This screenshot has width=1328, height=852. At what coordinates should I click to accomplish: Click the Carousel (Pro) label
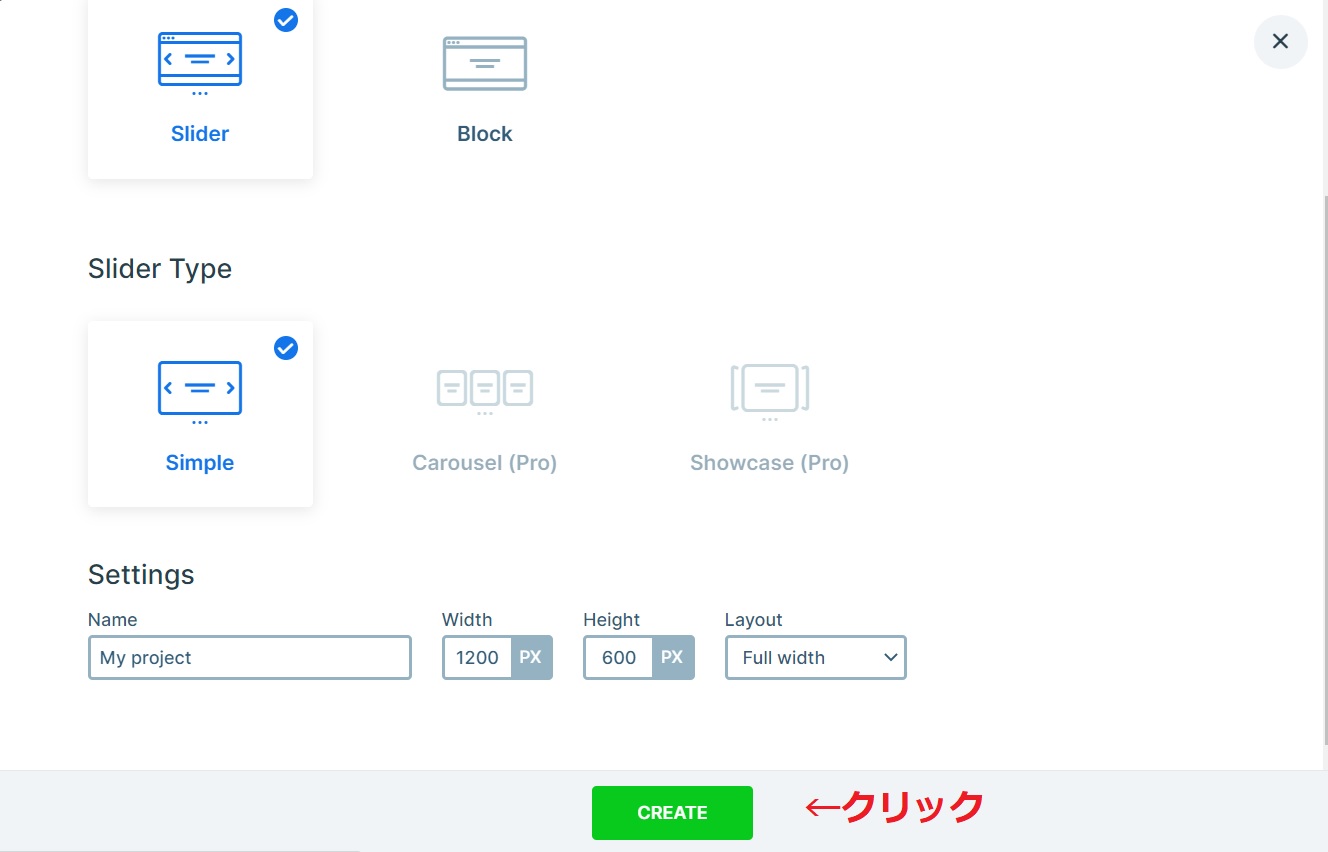point(485,463)
